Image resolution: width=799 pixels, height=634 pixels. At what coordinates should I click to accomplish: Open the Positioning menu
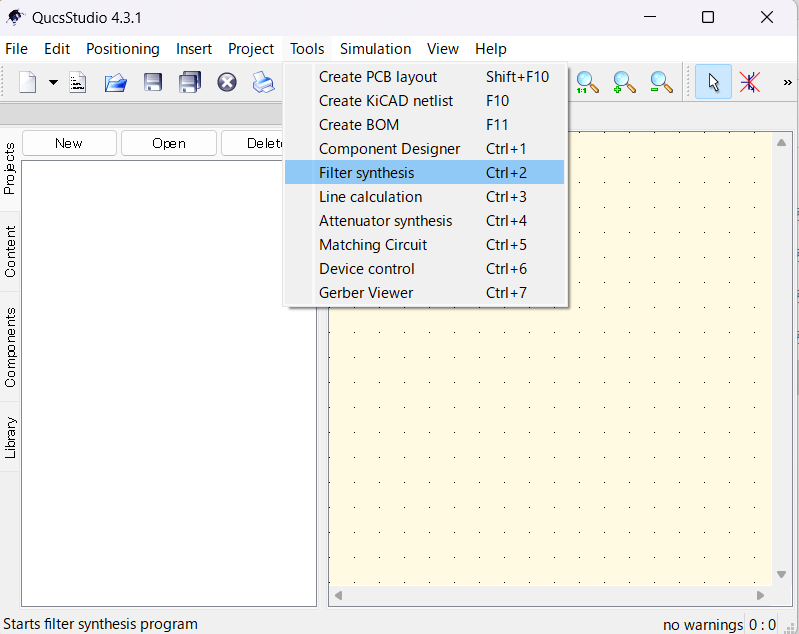[x=123, y=49]
